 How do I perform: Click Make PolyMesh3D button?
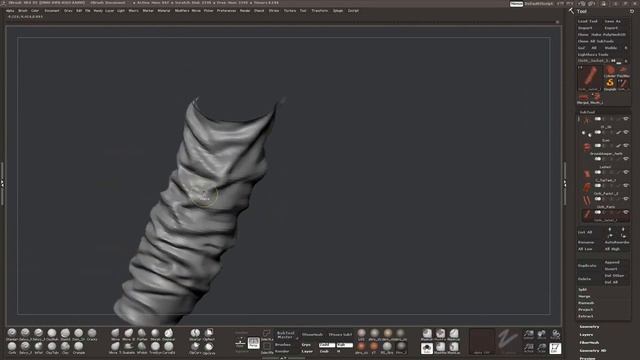pyautogui.click(x=608, y=35)
